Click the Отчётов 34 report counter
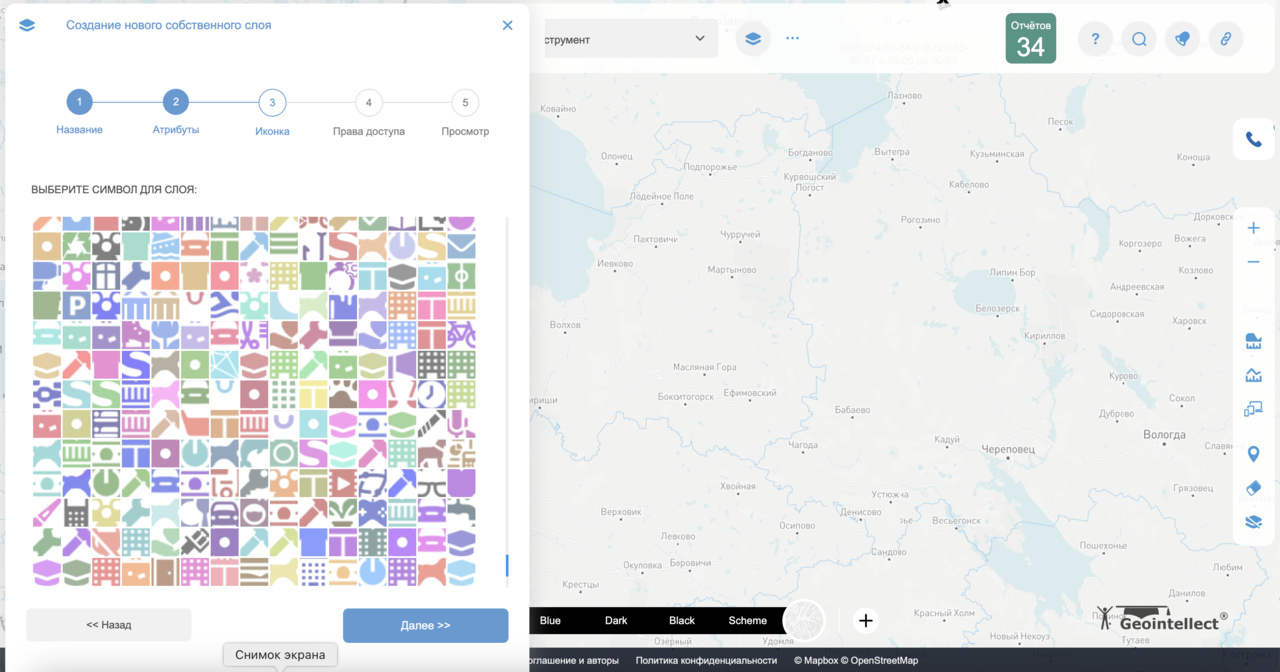Viewport: 1280px width, 672px height. point(1031,38)
